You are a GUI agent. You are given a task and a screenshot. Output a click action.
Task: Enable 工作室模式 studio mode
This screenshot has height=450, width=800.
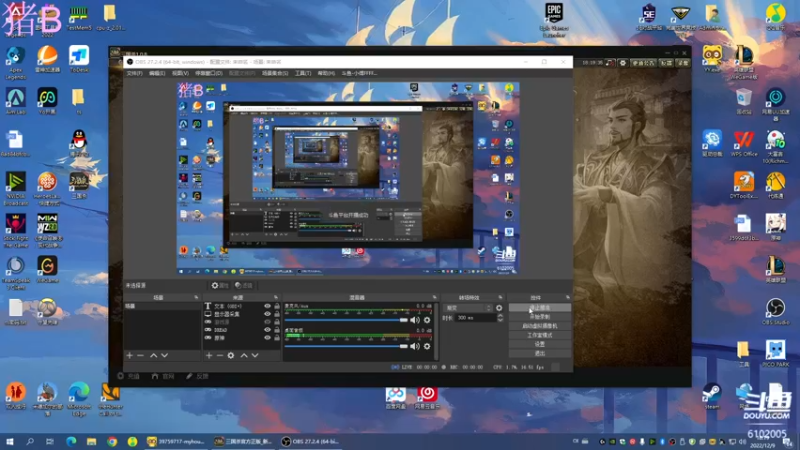point(540,335)
